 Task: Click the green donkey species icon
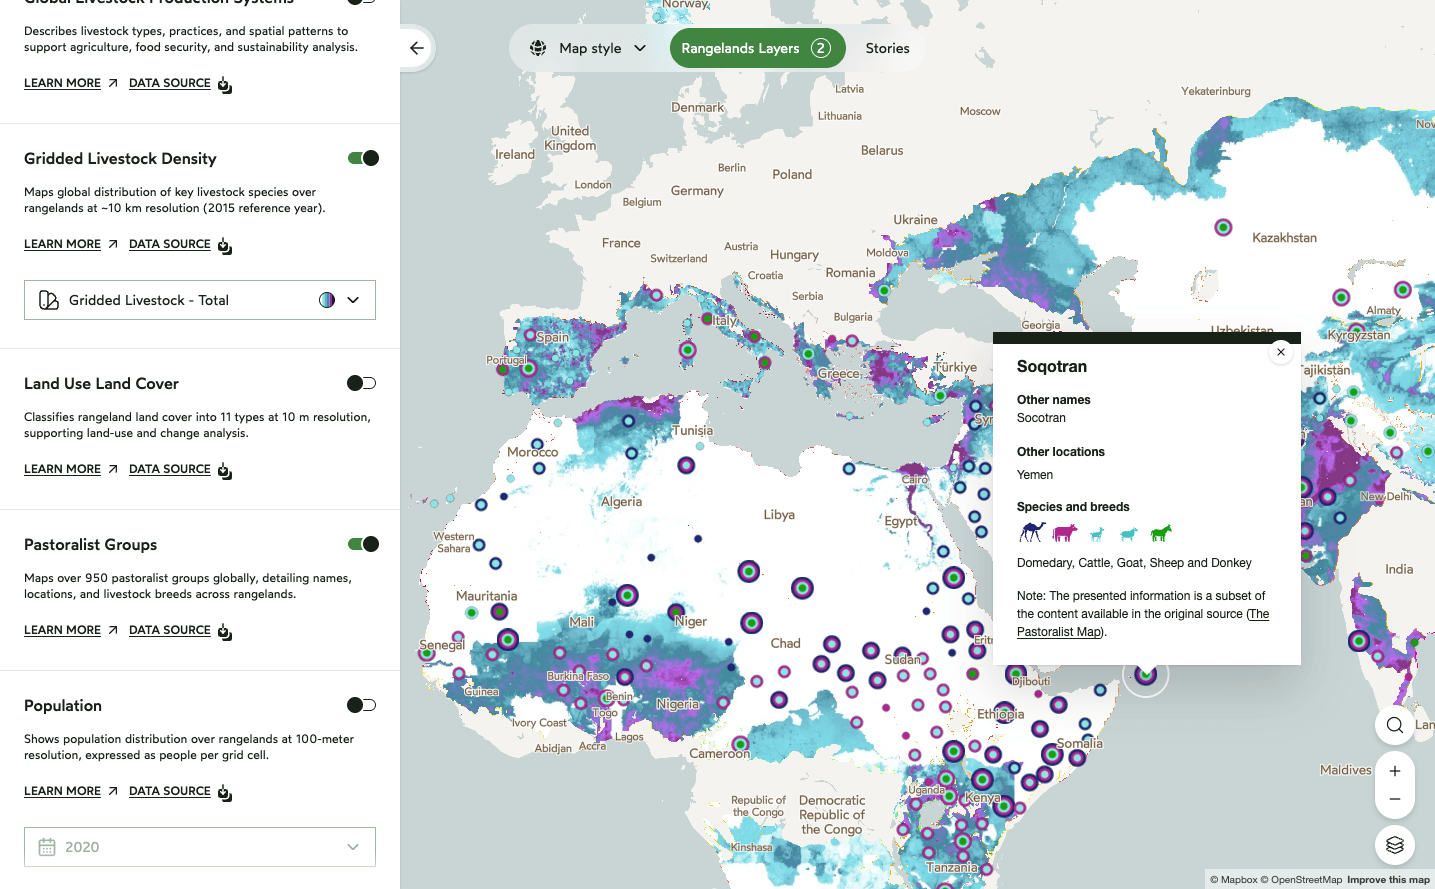pos(1161,533)
